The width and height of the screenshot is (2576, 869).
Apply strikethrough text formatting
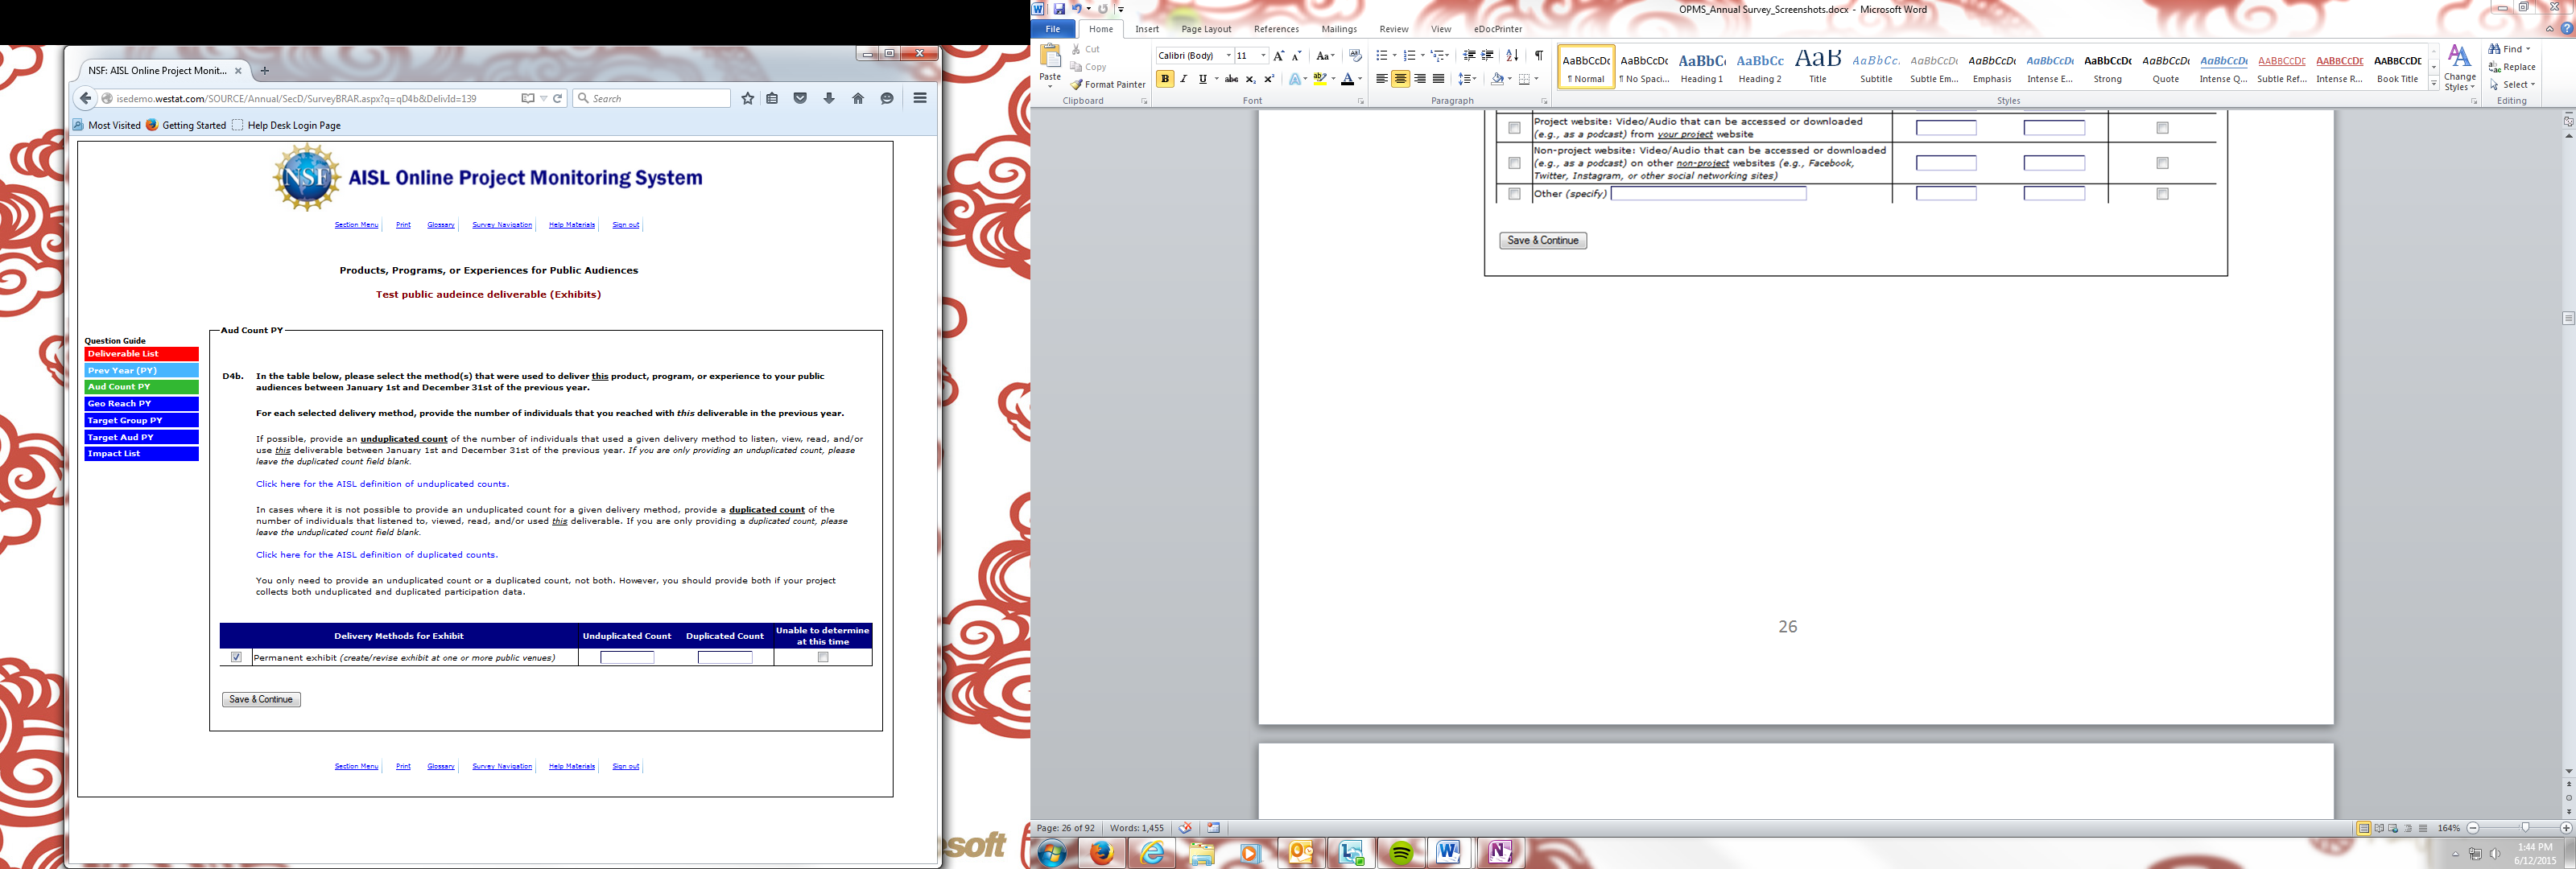(1231, 79)
